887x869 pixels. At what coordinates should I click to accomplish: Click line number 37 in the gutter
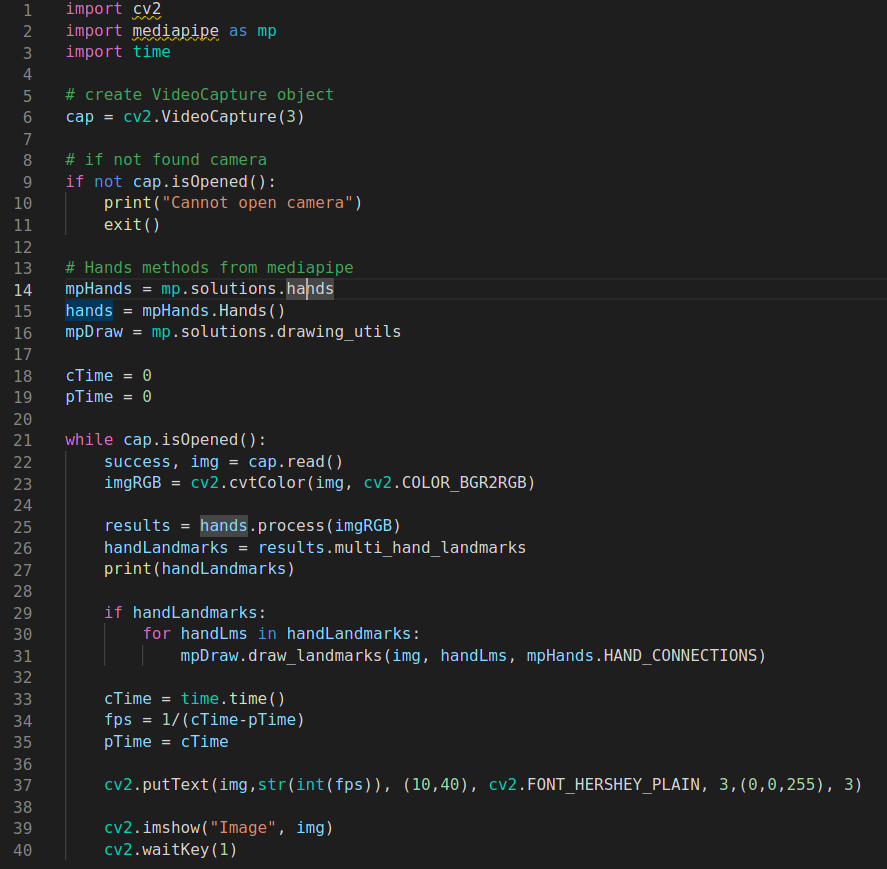coord(23,785)
